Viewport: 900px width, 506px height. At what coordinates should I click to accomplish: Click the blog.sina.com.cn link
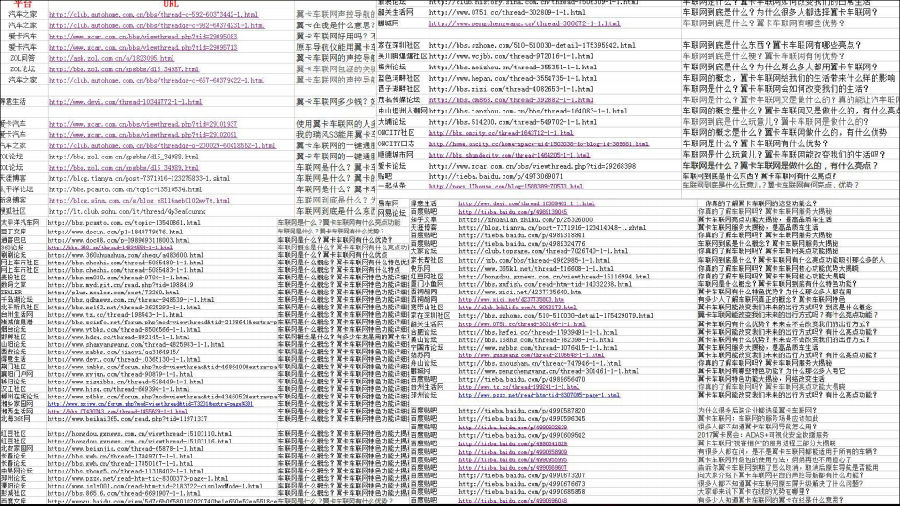130,200
